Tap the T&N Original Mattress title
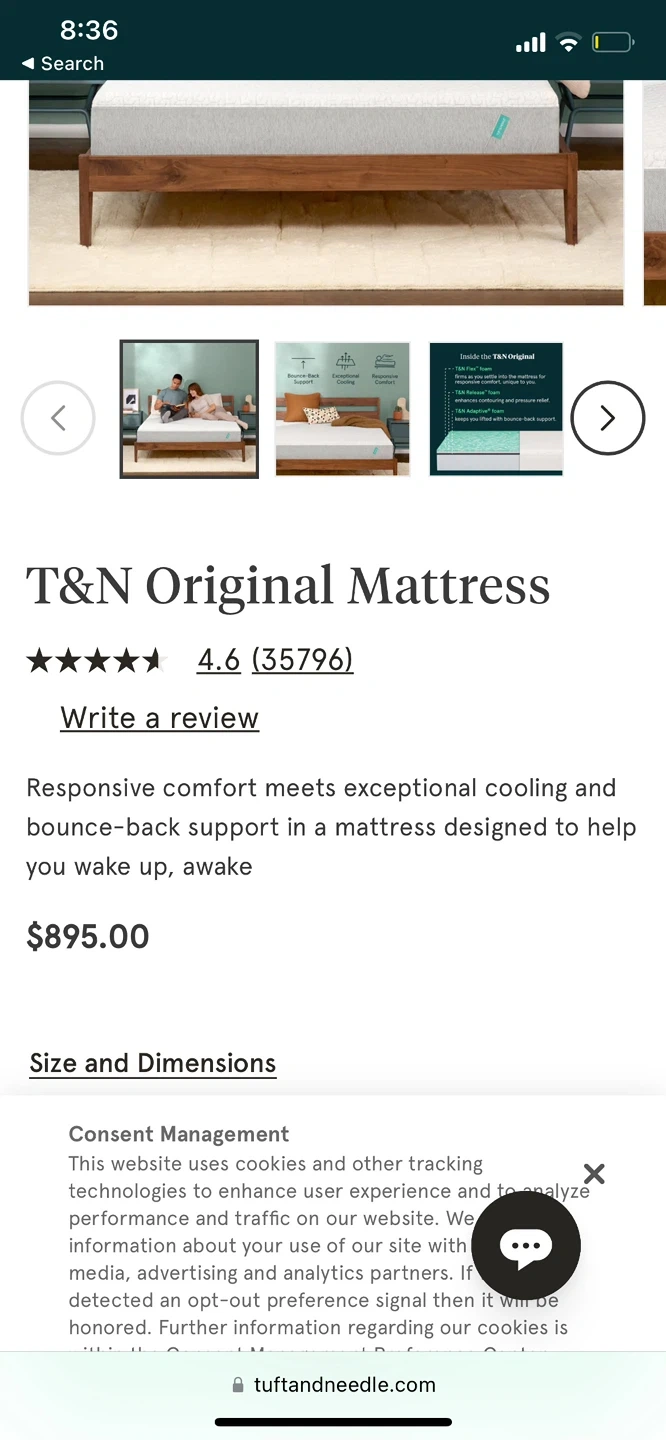Viewport: 666px width, 1440px height. [x=288, y=586]
